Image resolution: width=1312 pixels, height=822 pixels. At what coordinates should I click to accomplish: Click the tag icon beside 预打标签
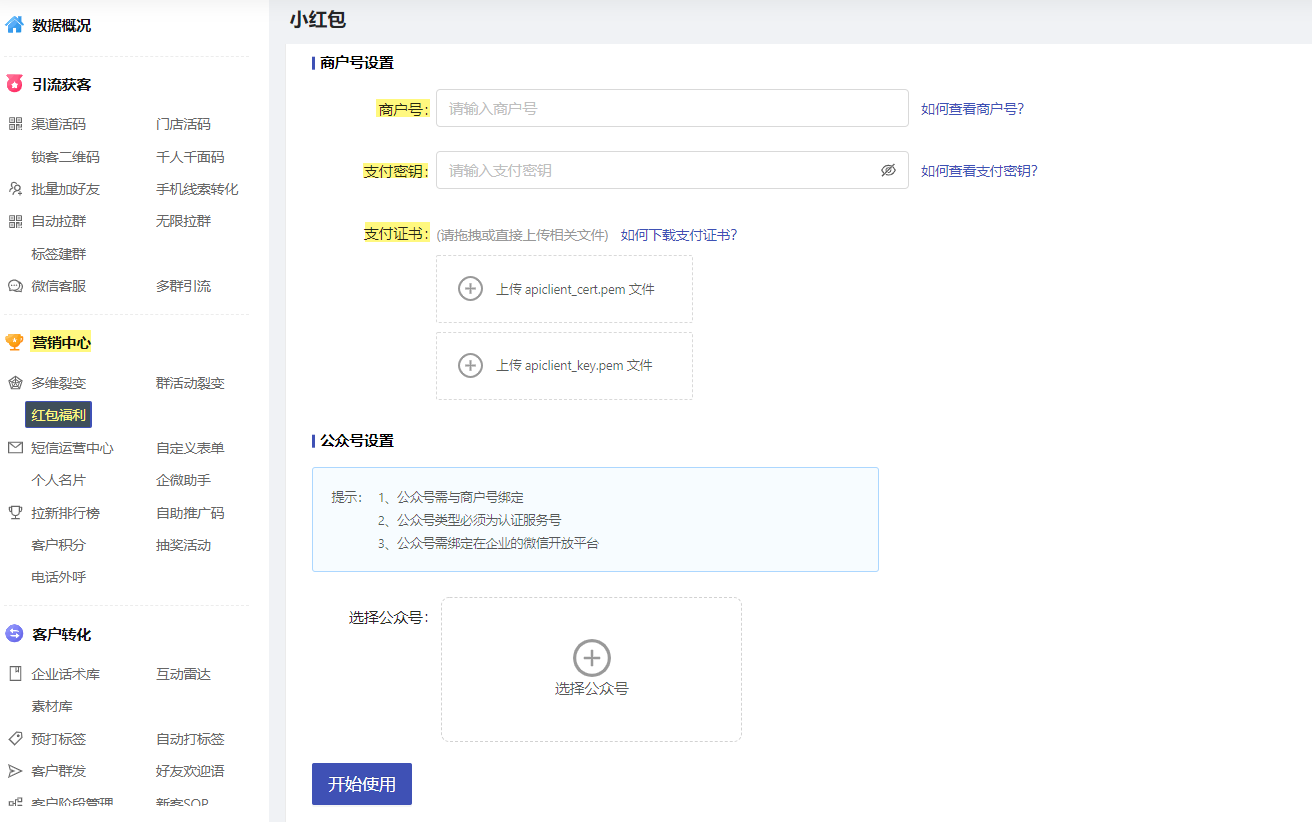[15, 739]
